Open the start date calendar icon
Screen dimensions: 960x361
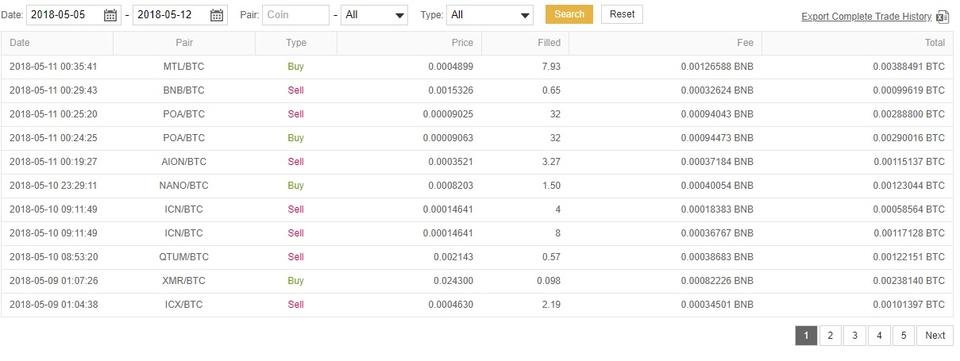110,15
